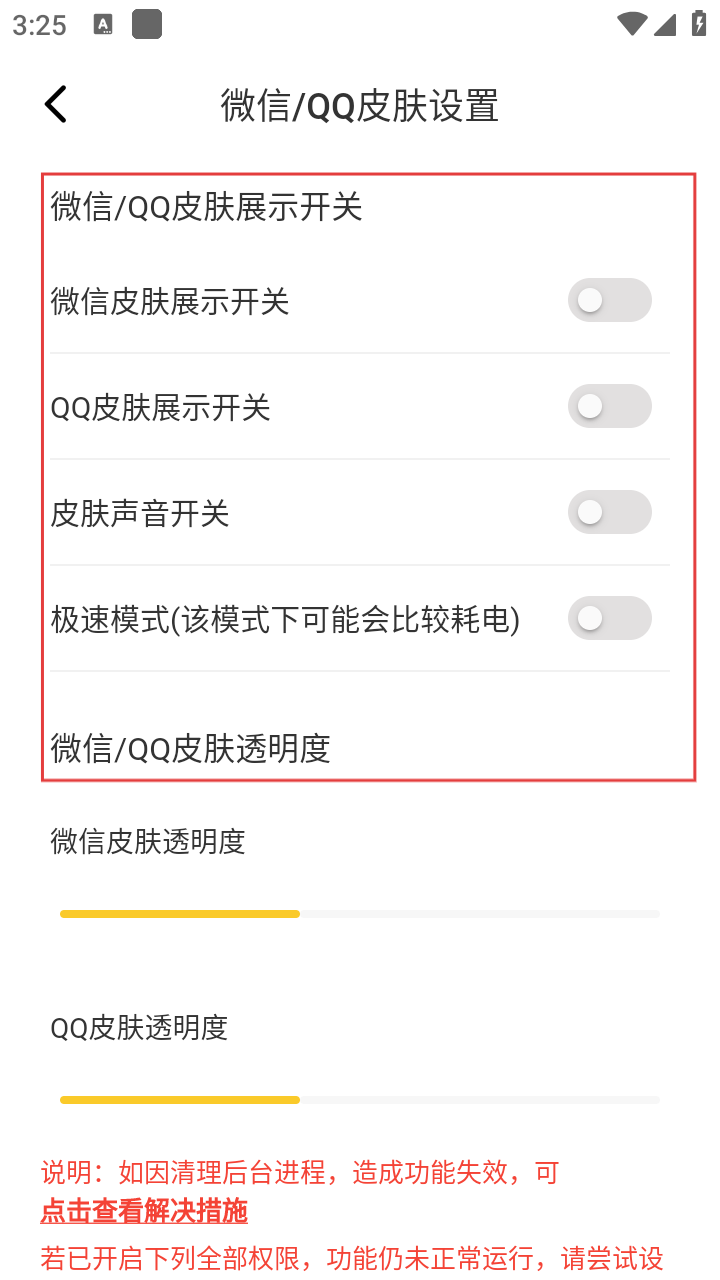Viewport: 720px width, 1280px height.
Task: Enable the 微信皮肤展示开关 toggle
Action: coord(609,300)
